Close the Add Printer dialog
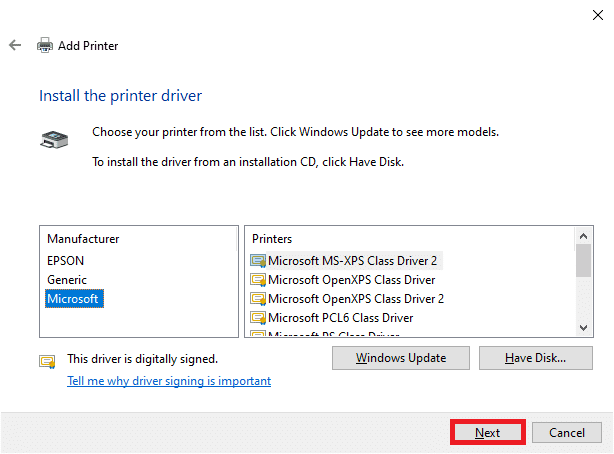 [x=598, y=15]
